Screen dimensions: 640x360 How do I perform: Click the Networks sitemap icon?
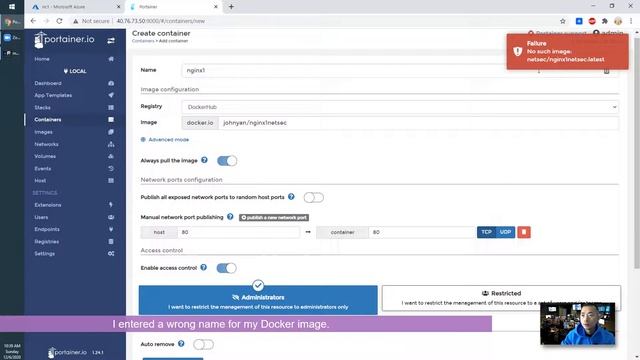tap(111, 144)
